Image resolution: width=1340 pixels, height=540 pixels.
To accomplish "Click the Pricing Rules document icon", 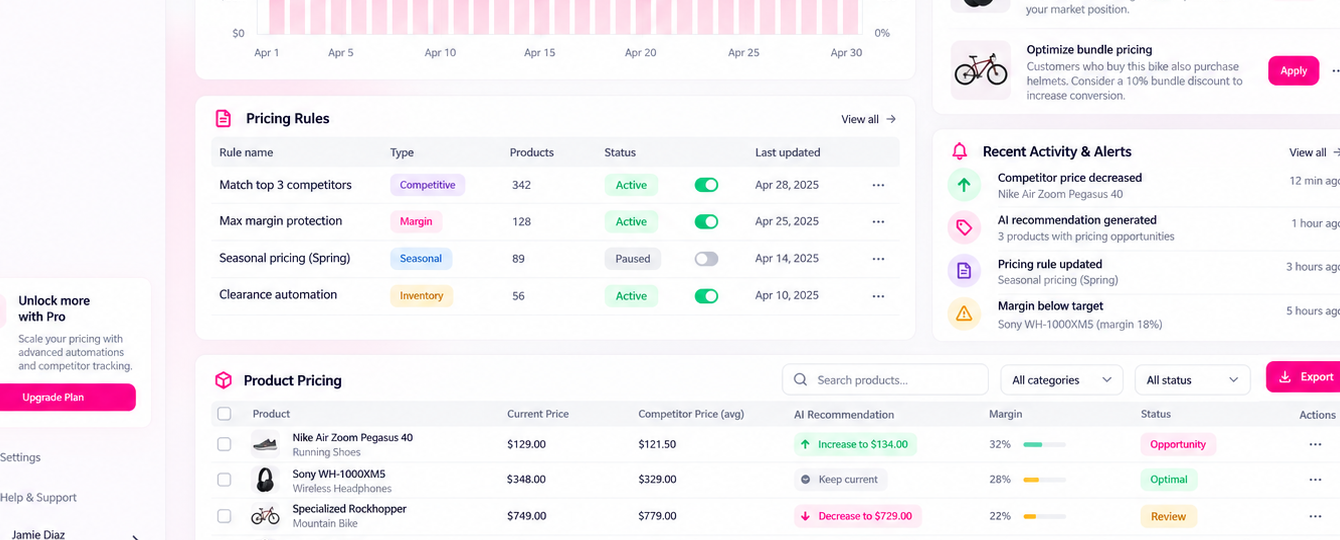I will click(x=223, y=119).
